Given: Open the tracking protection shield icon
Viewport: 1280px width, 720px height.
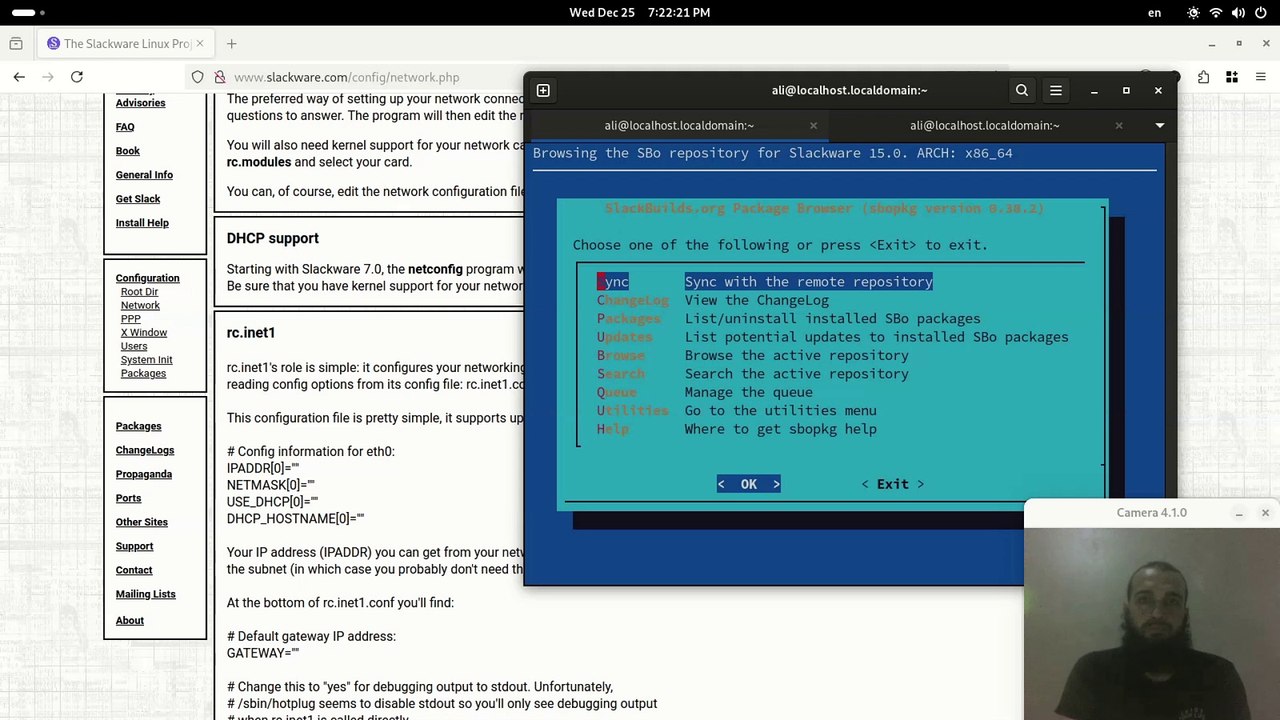Looking at the screenshot, I should [197, 77].
